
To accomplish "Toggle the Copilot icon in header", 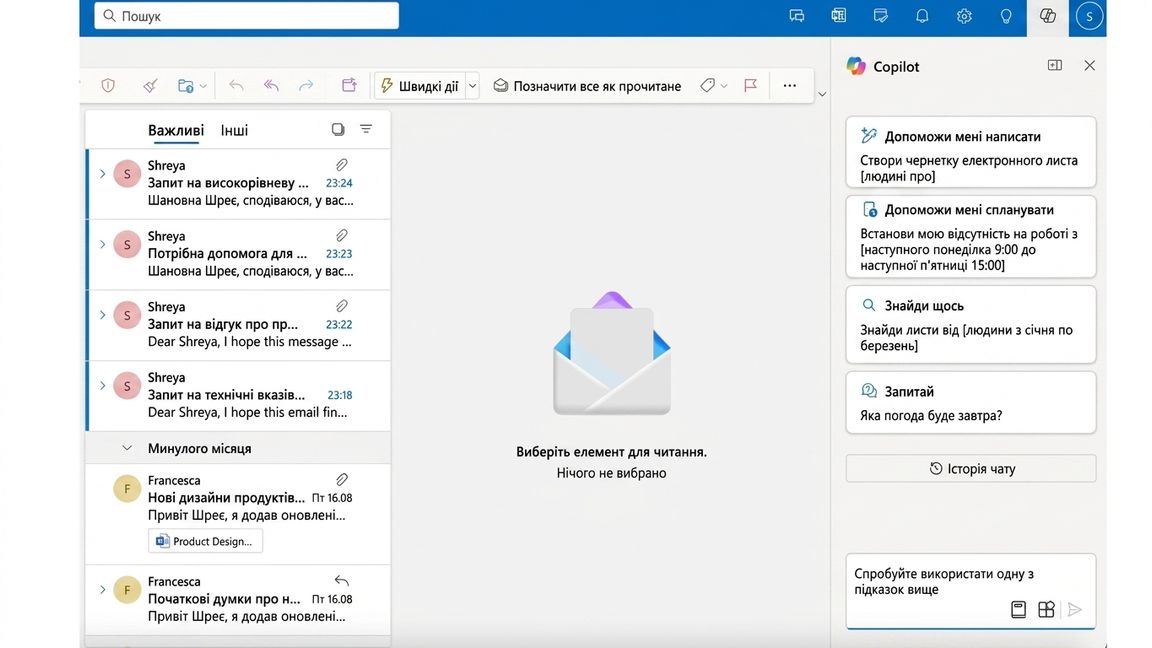I will (x=1048, y=15).
